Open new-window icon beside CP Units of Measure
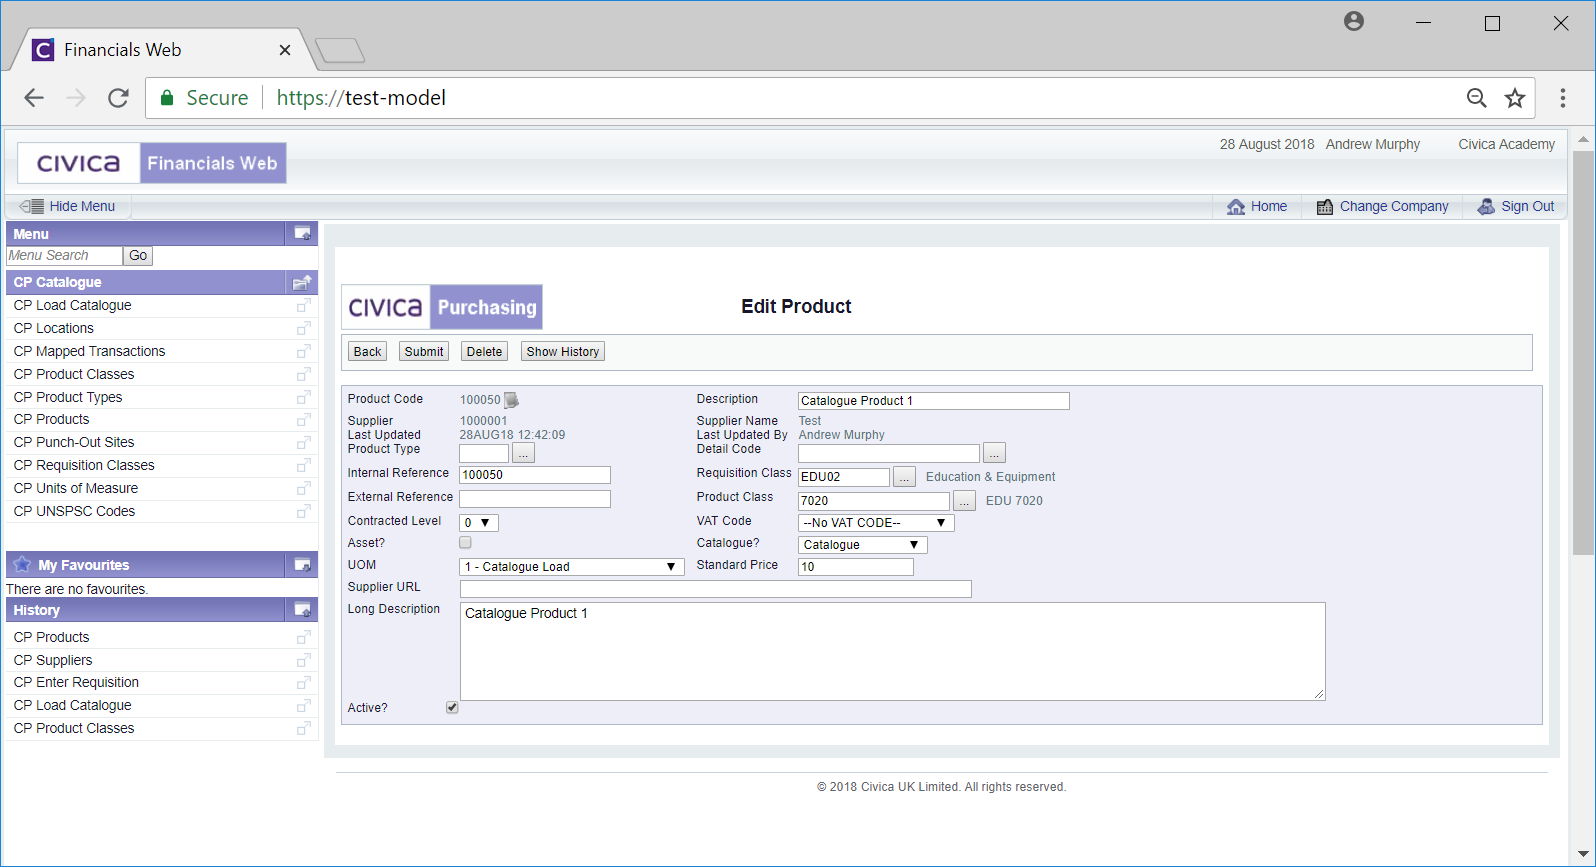 [x=304, y=488]
